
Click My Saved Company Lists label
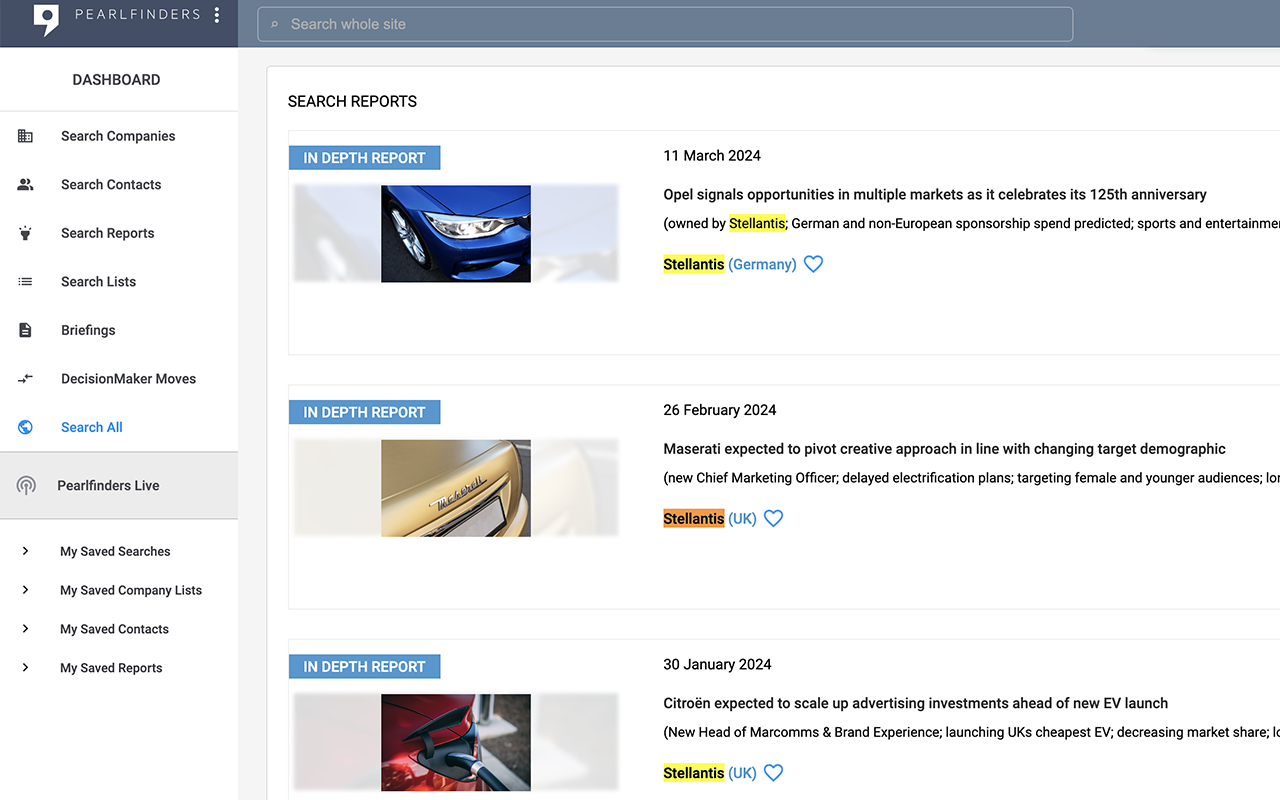pos(131,590)
